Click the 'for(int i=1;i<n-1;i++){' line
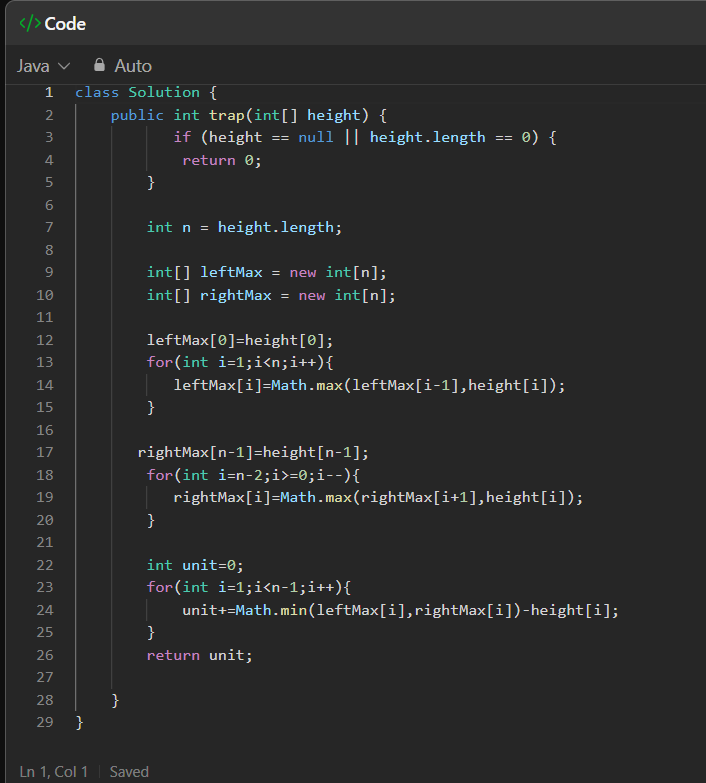The height and width of the screenshot is (783, 706). tap(249, 587)
